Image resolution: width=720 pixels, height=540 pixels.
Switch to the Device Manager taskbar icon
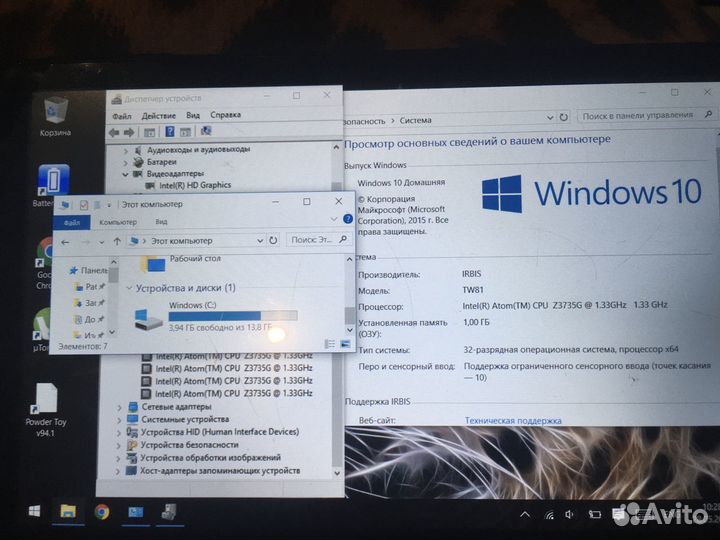pyautogui.click(x=169, y=512)
